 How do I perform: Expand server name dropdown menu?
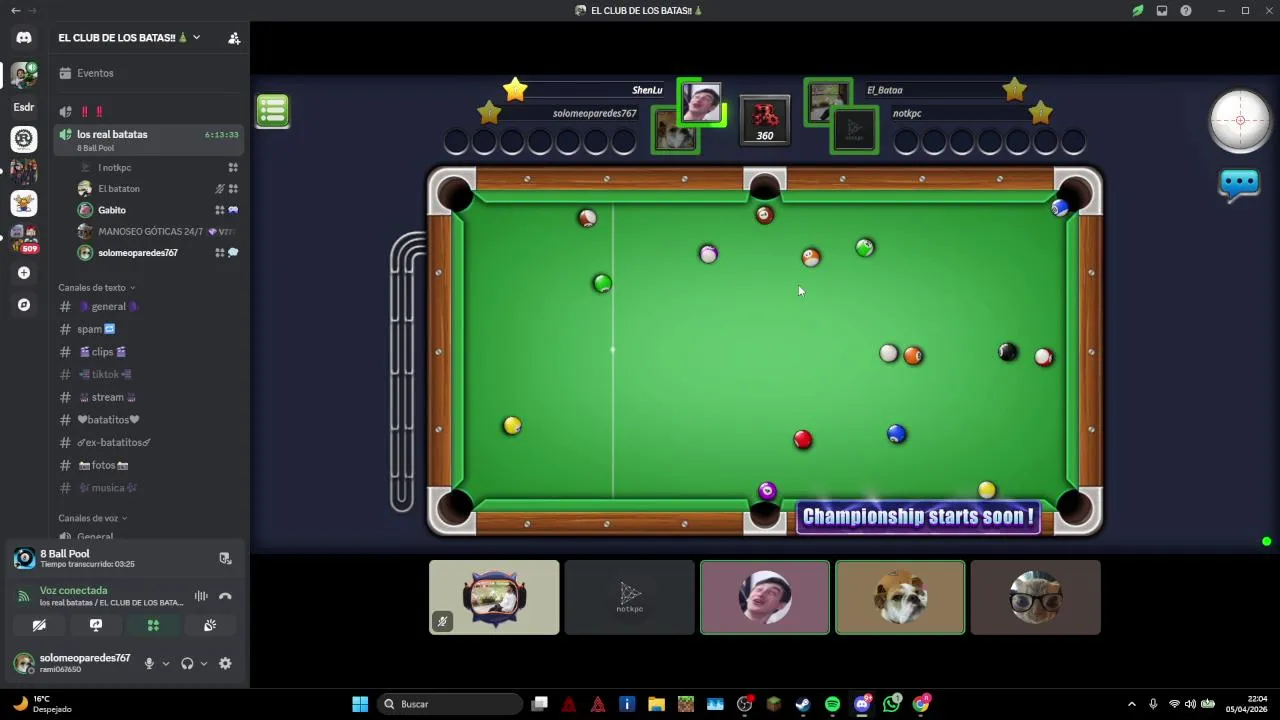[196, 38]
